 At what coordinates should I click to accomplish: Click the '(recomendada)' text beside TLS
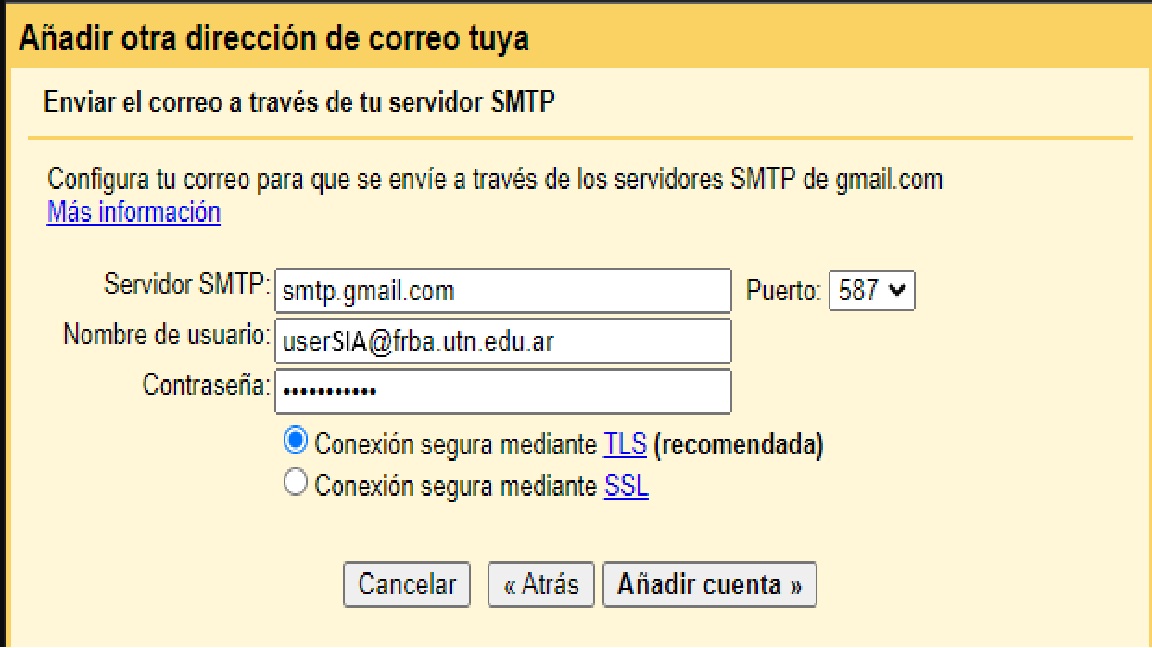(739, 443)
